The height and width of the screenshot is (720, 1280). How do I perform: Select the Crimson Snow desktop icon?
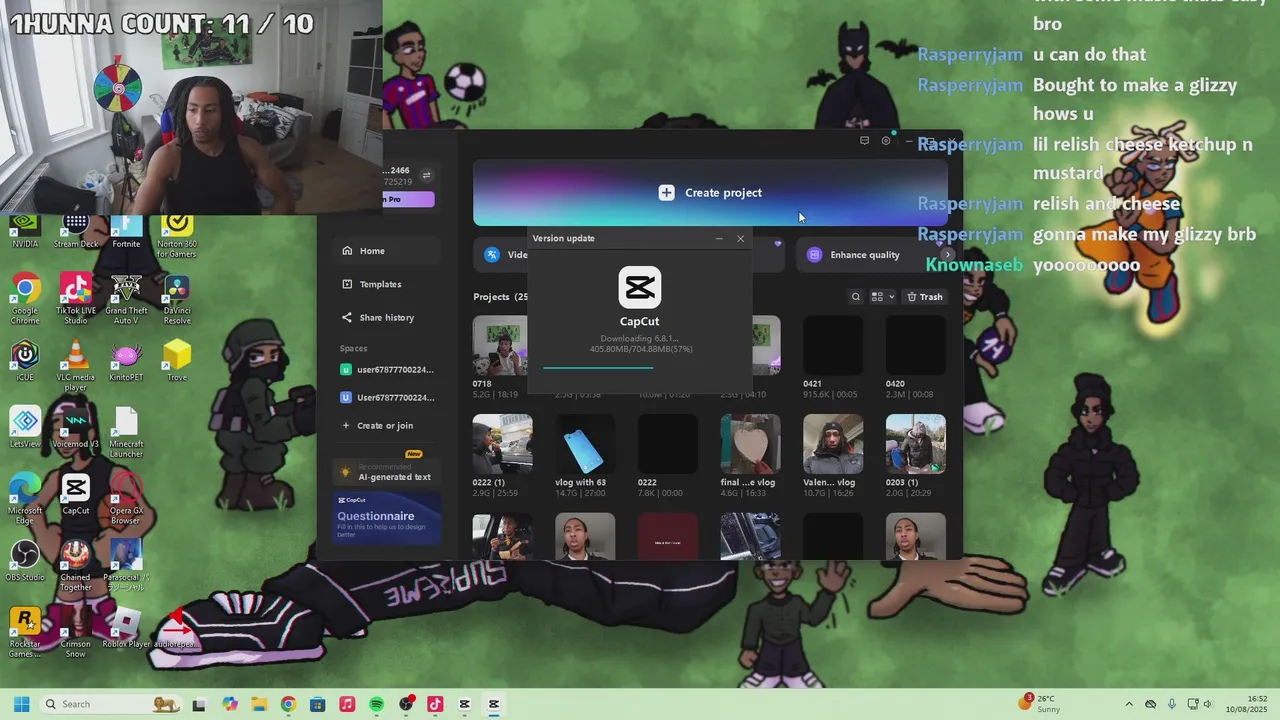75,633
